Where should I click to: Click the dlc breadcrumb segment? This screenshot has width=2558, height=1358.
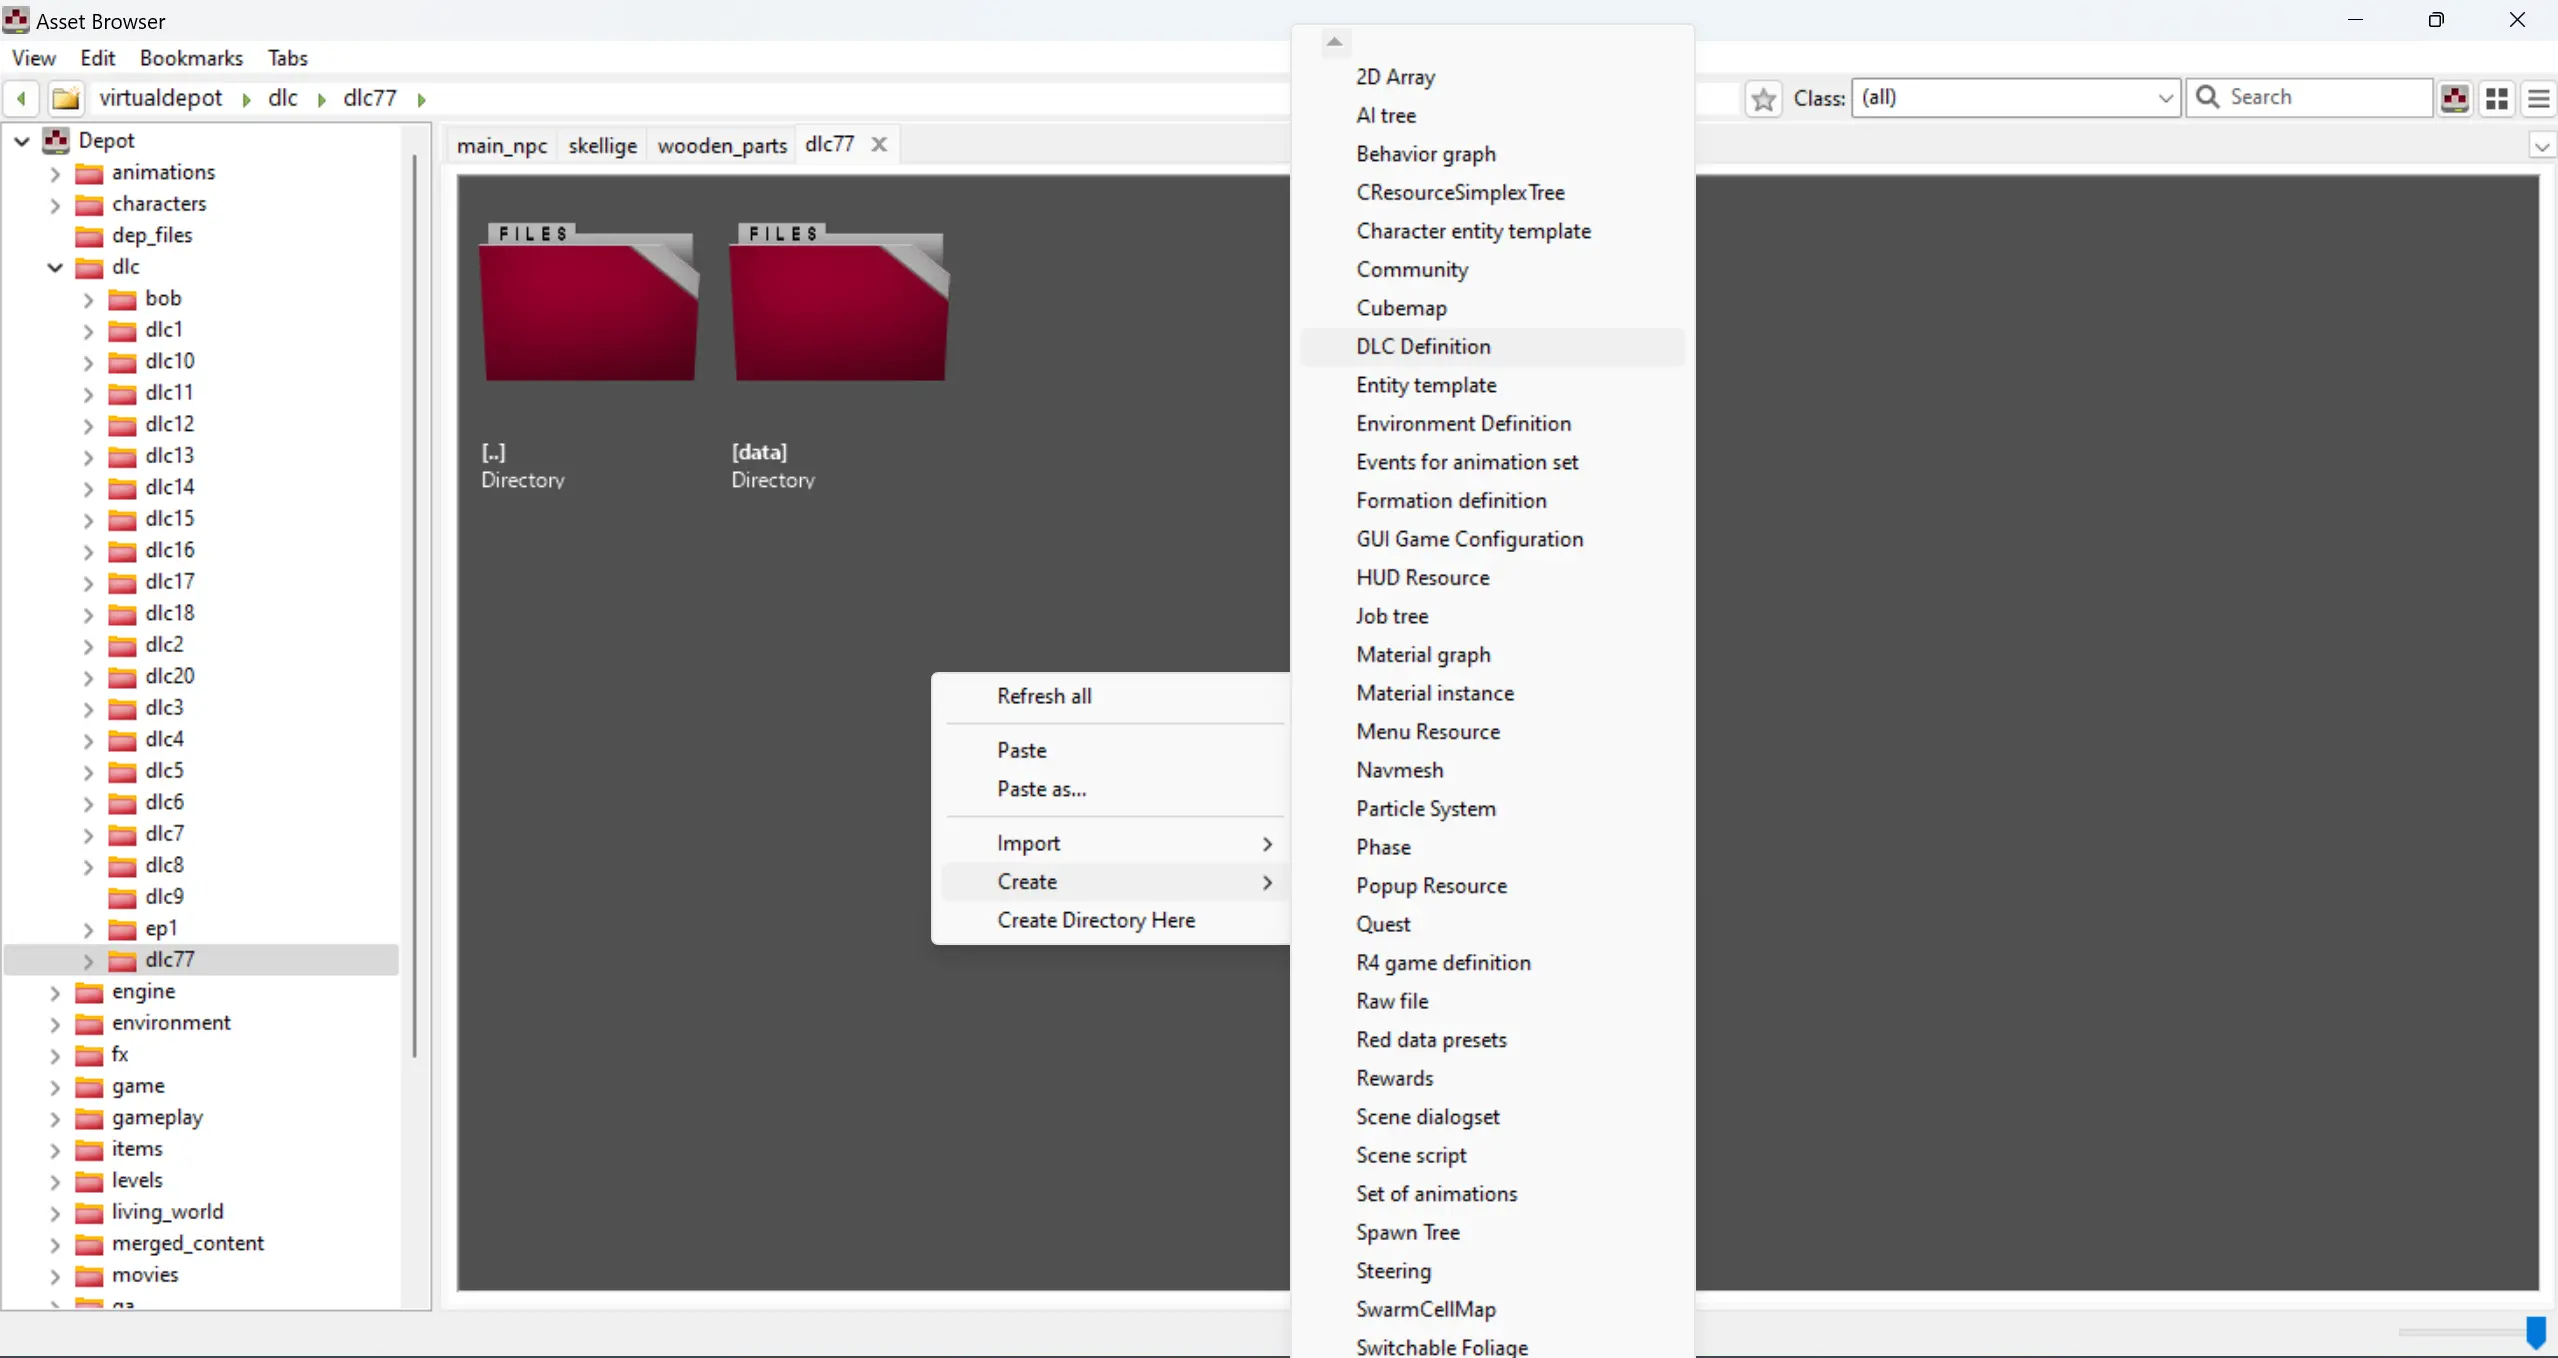point(283,97)
